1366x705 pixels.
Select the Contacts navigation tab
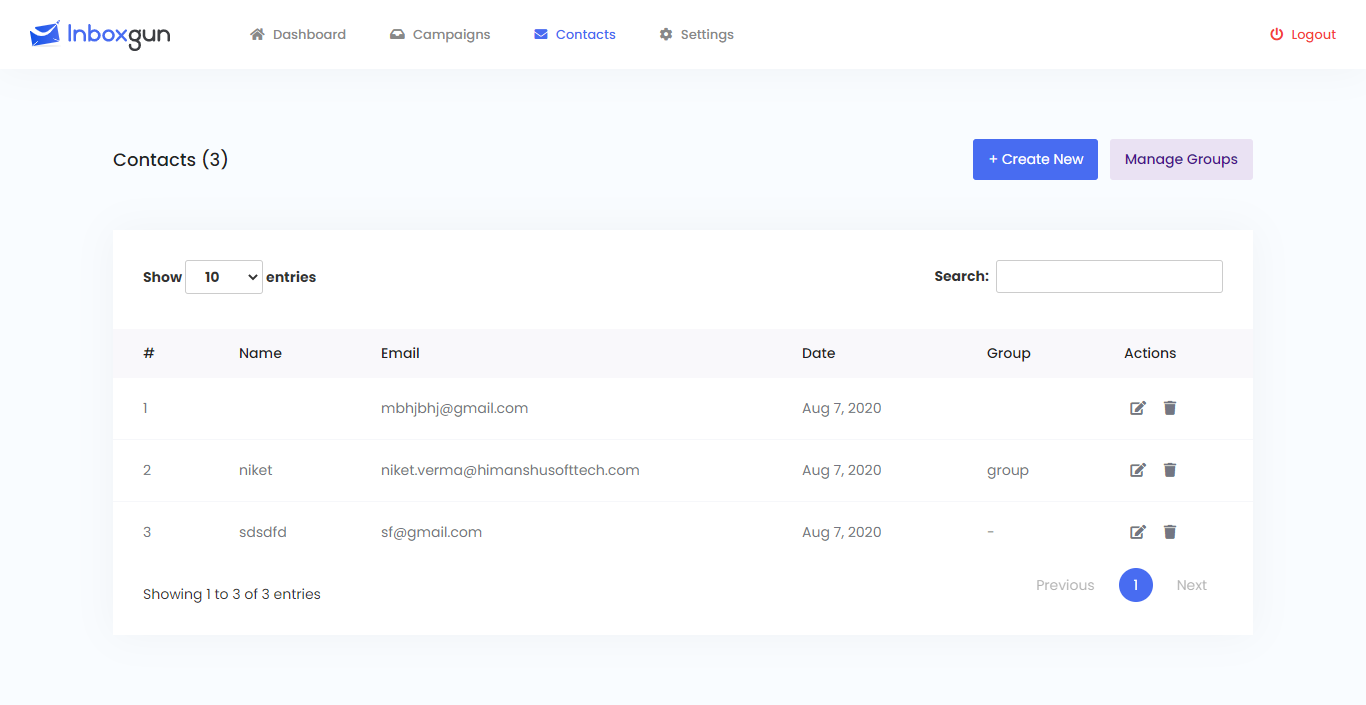575,34
